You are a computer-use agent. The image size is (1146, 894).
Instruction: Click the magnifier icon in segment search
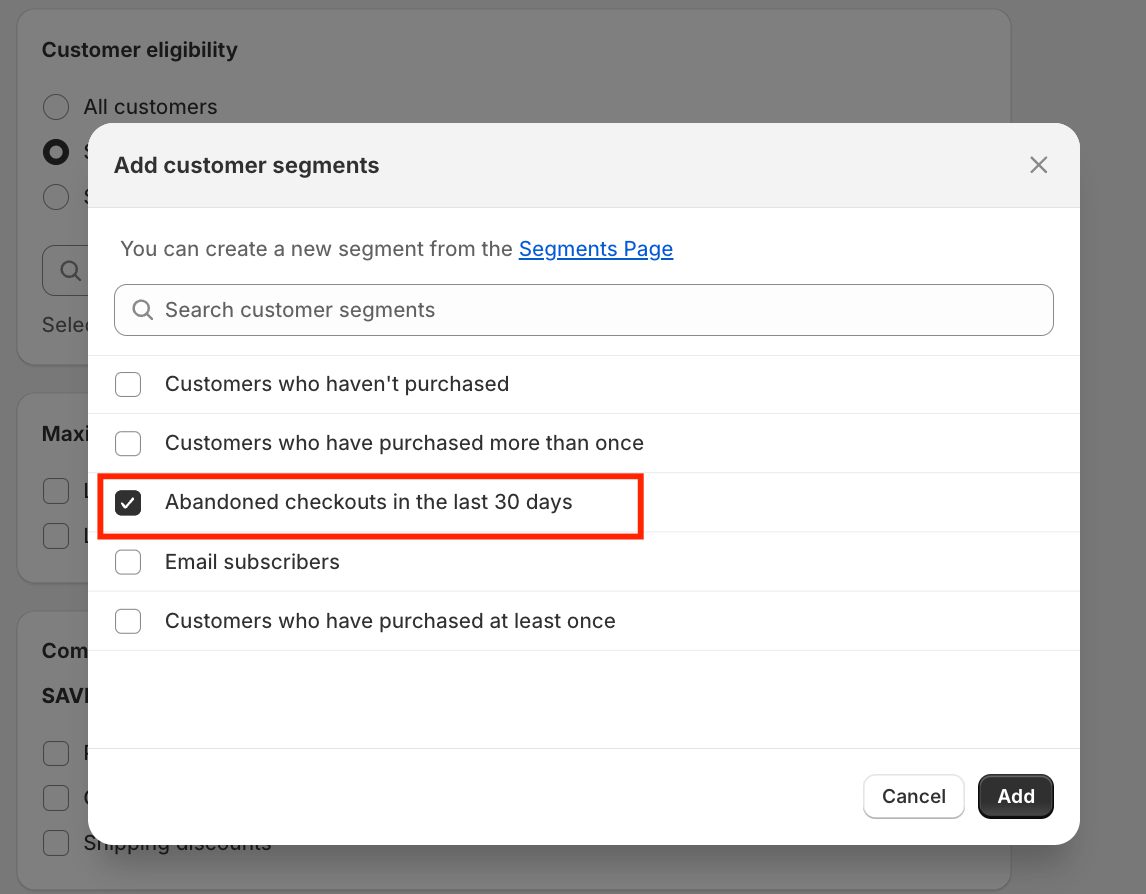(x=143, y=310)
